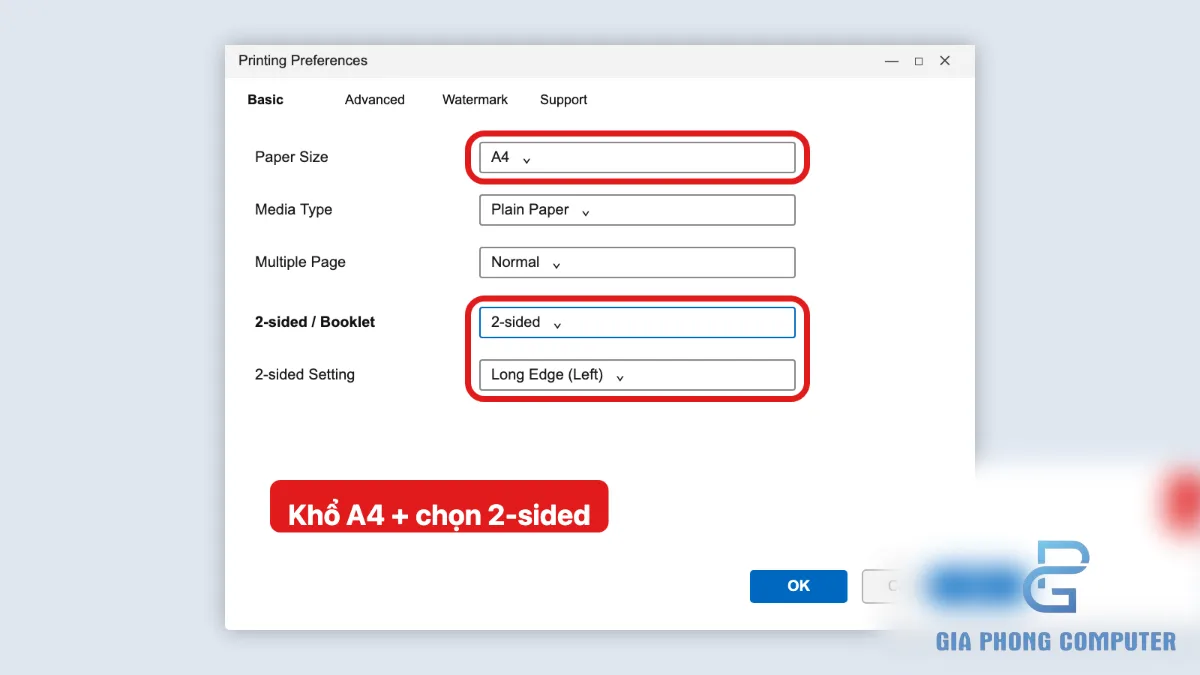Maximize the Printing Preferences window
This screenshot has height=675, width=1200.
pos(919,61)
